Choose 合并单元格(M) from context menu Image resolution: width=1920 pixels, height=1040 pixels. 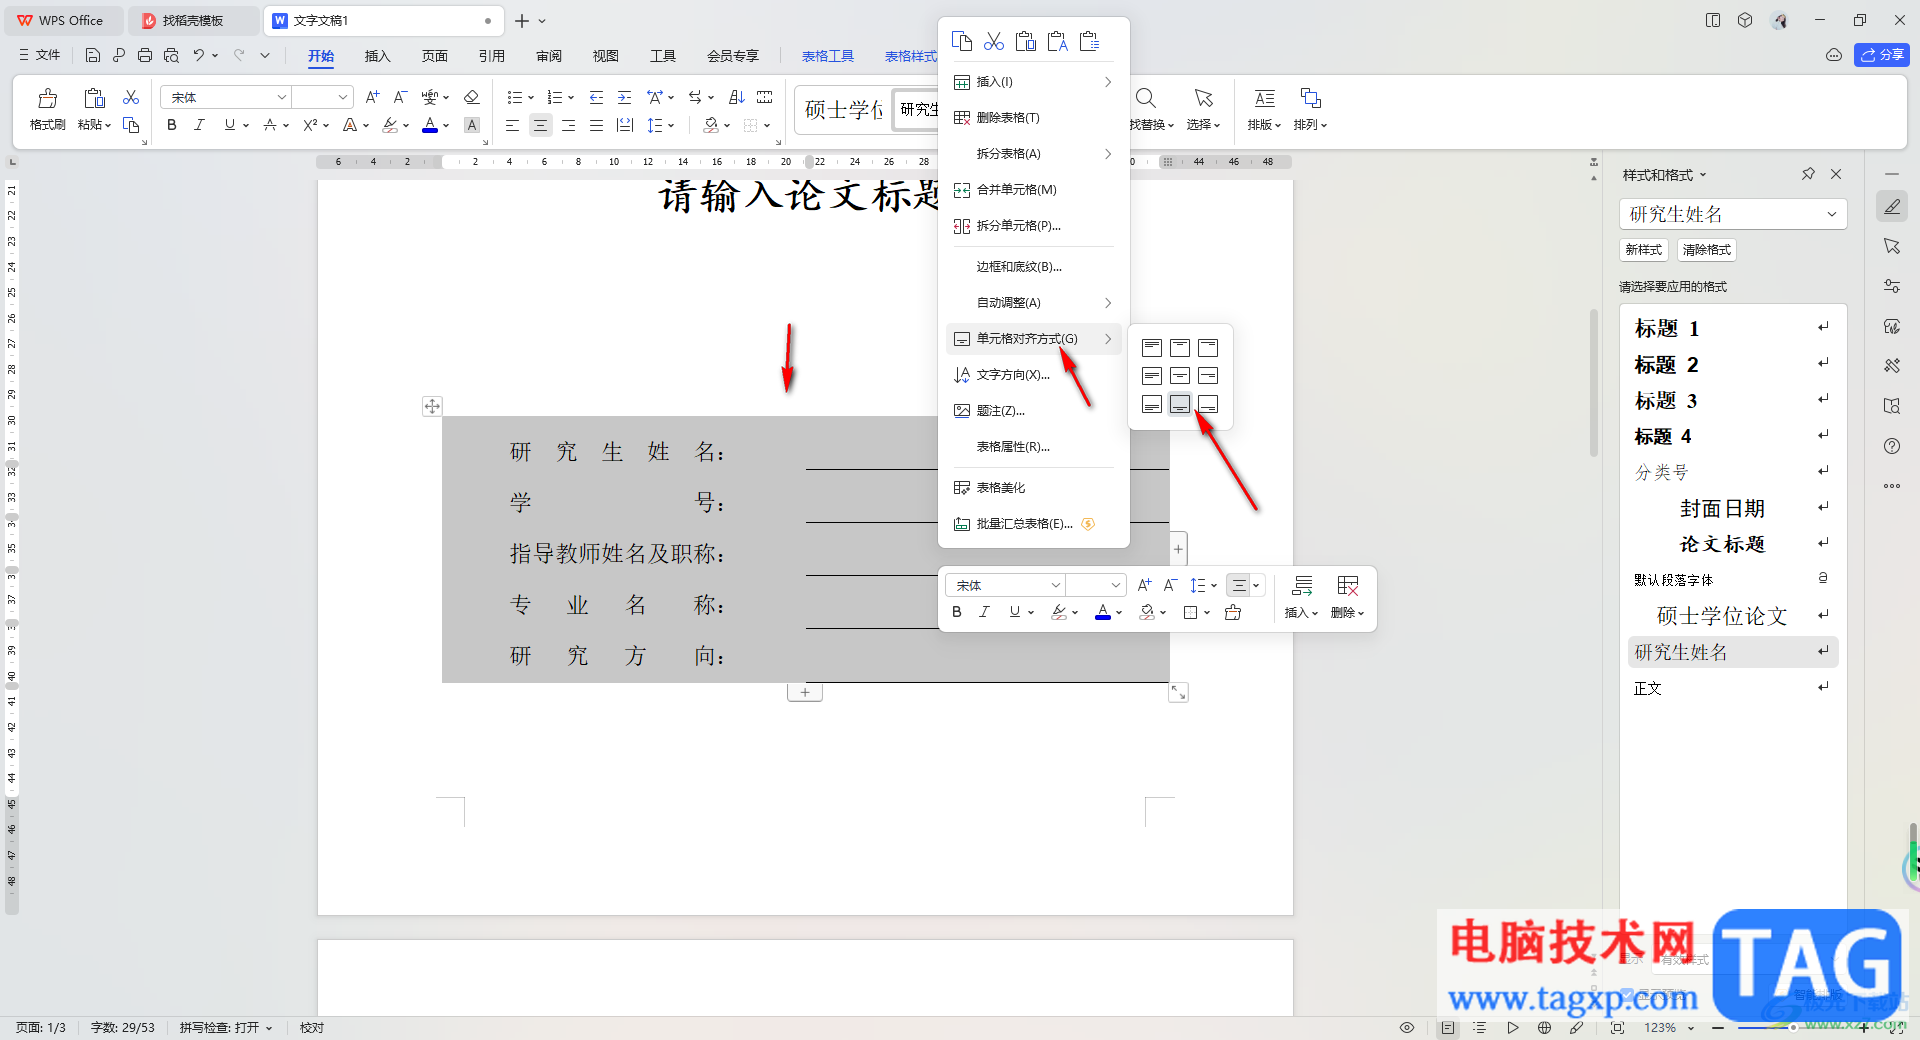tap(1033, 190)
